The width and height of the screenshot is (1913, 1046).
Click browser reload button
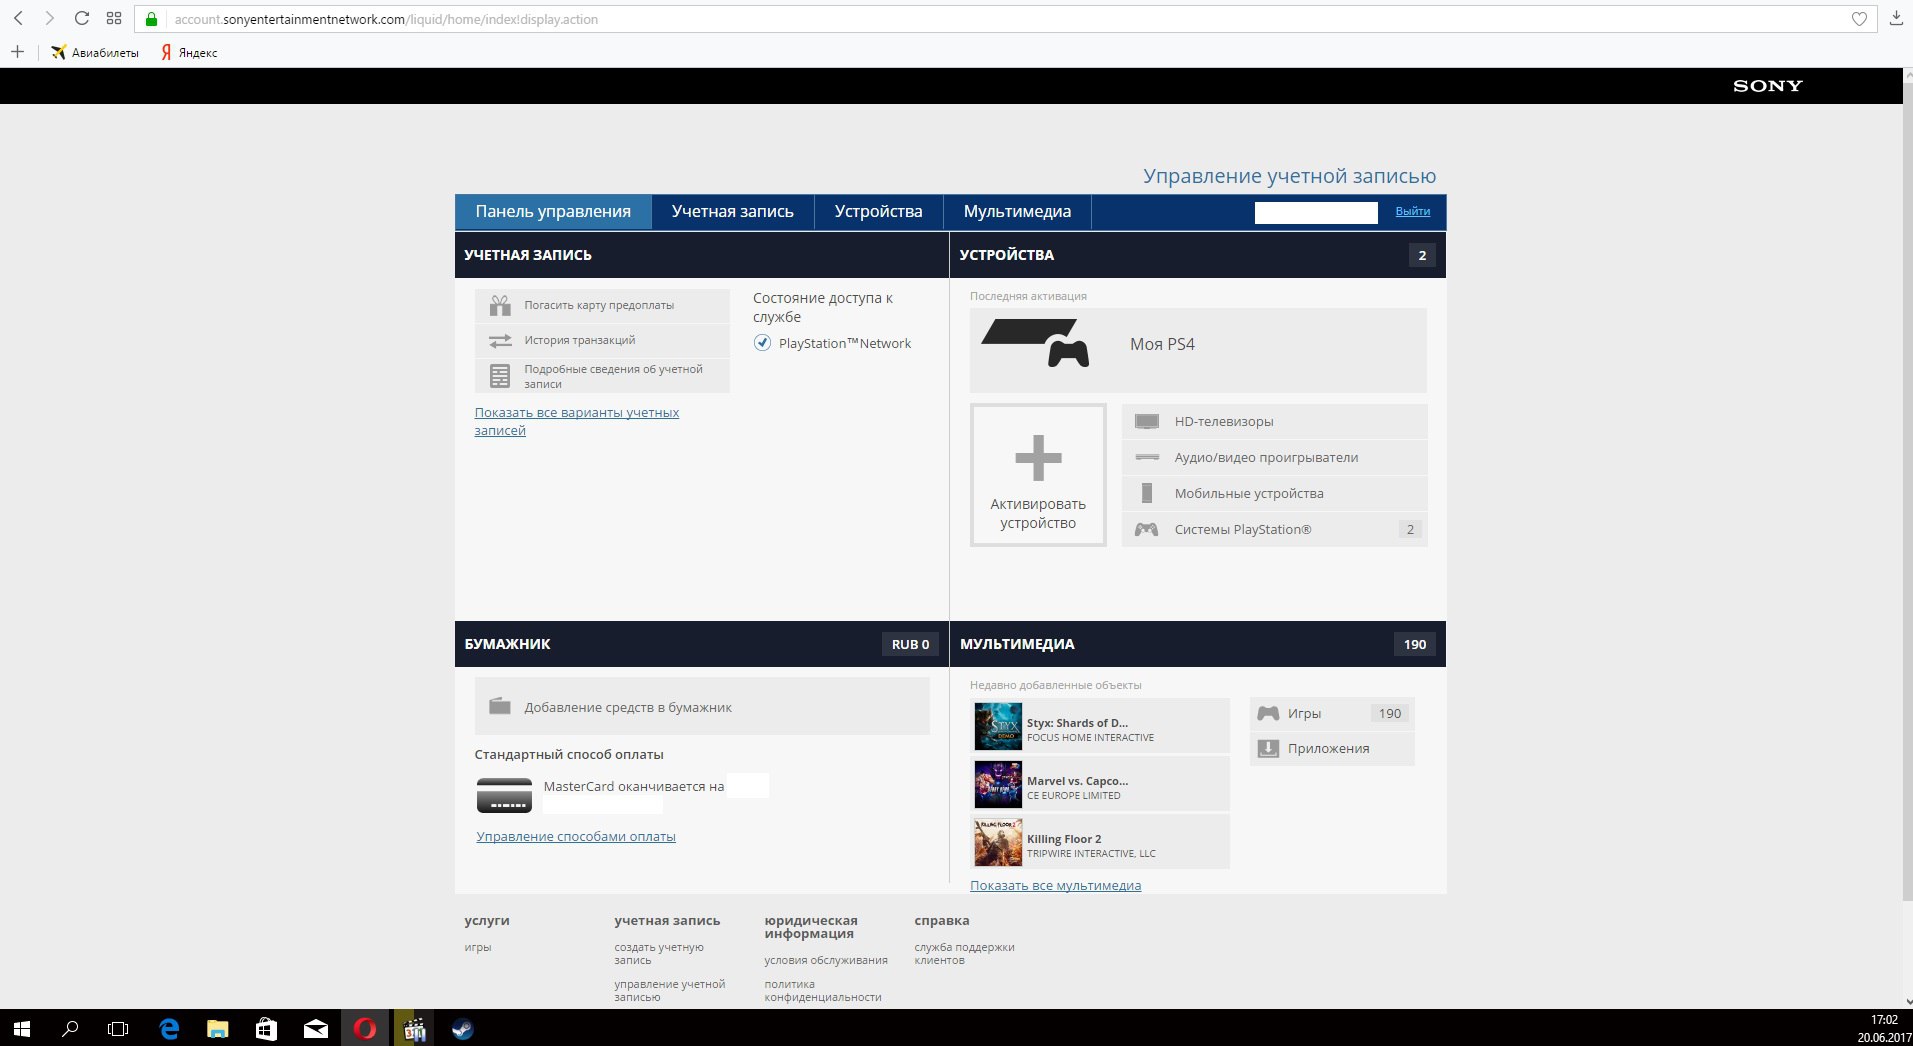pyautogui.click(x=81, y=18)
